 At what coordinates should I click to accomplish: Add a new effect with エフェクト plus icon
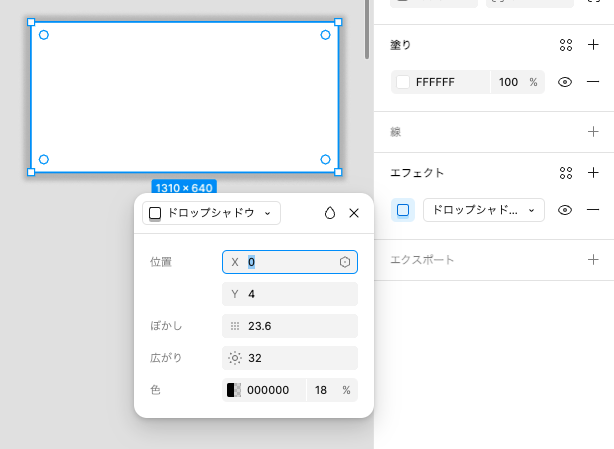[593, 173]
